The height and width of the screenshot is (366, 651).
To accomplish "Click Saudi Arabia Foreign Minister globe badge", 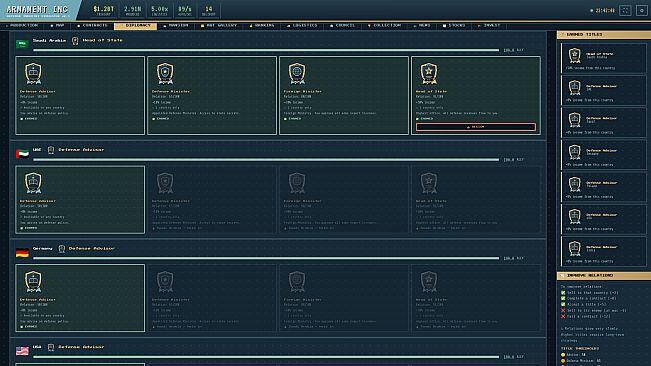I will coord(297,73).
